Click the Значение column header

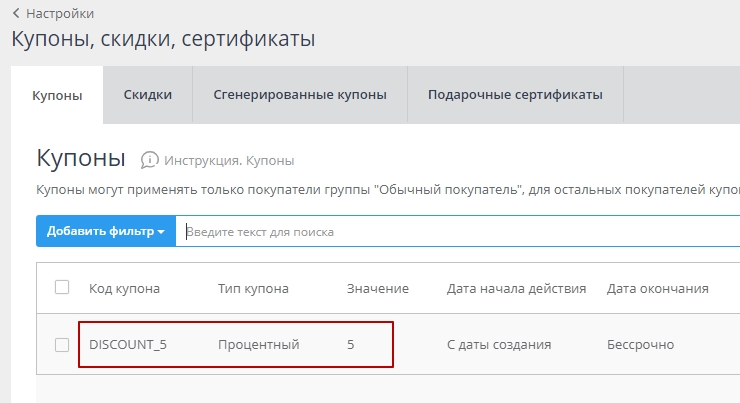pos(378,289)
